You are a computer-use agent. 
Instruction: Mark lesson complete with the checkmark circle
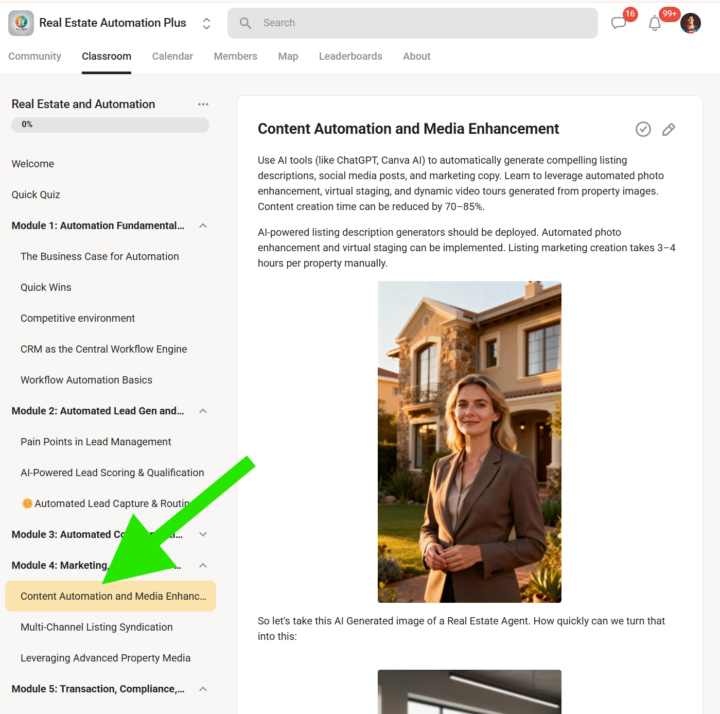click(643, 129)
